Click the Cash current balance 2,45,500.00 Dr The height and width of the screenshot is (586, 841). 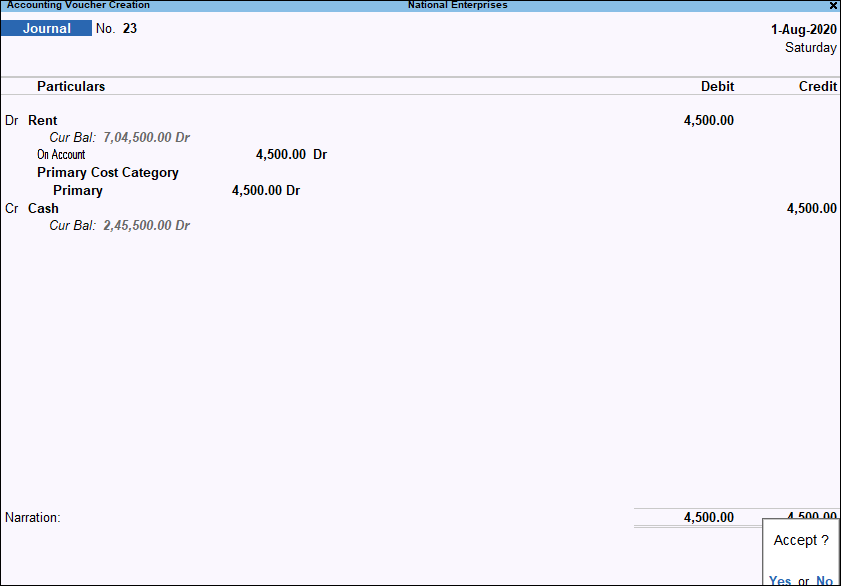[x=146, y=225]
